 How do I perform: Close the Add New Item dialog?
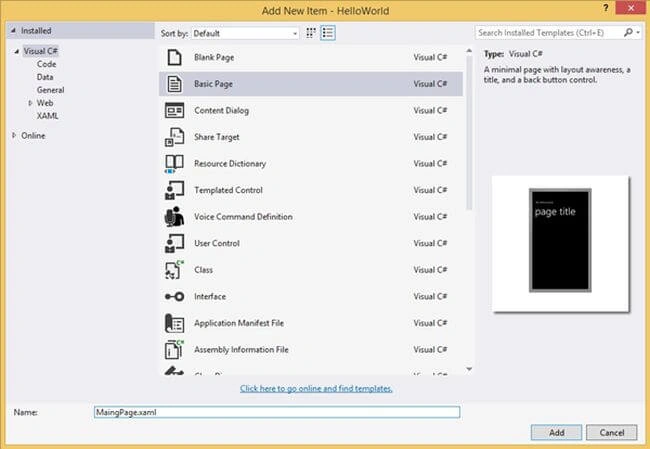coord(630,8)
